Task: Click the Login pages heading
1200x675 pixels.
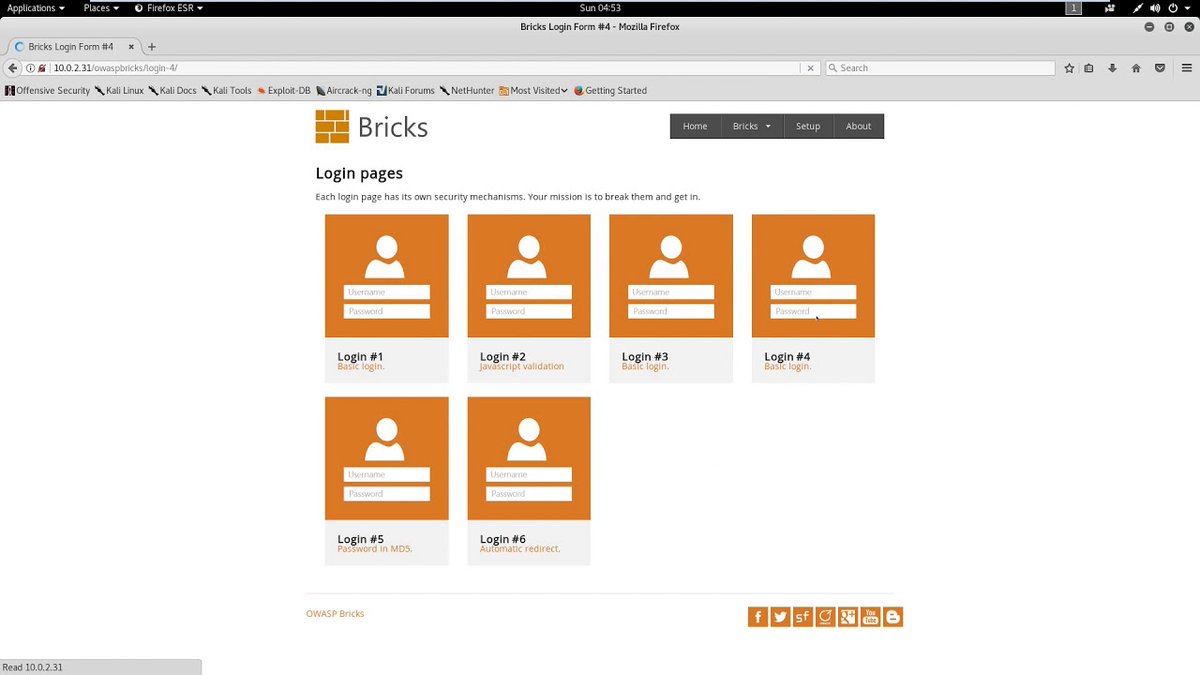Action: [x=359, y=174]
